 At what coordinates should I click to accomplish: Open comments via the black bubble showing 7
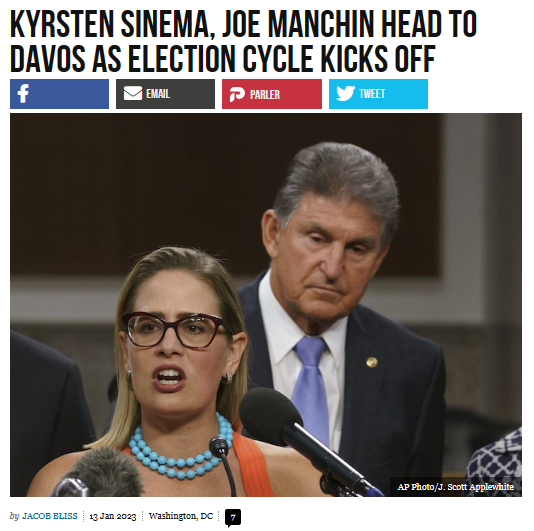tap(233, 518)
